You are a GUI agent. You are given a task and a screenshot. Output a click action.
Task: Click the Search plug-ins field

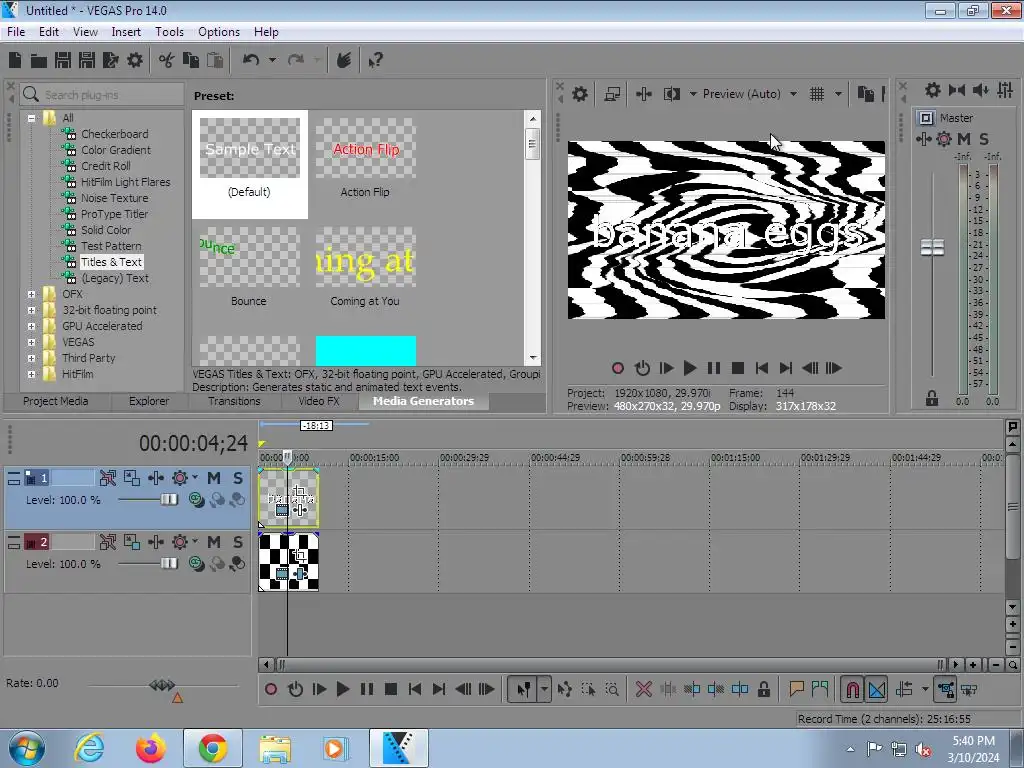[102, 95]
